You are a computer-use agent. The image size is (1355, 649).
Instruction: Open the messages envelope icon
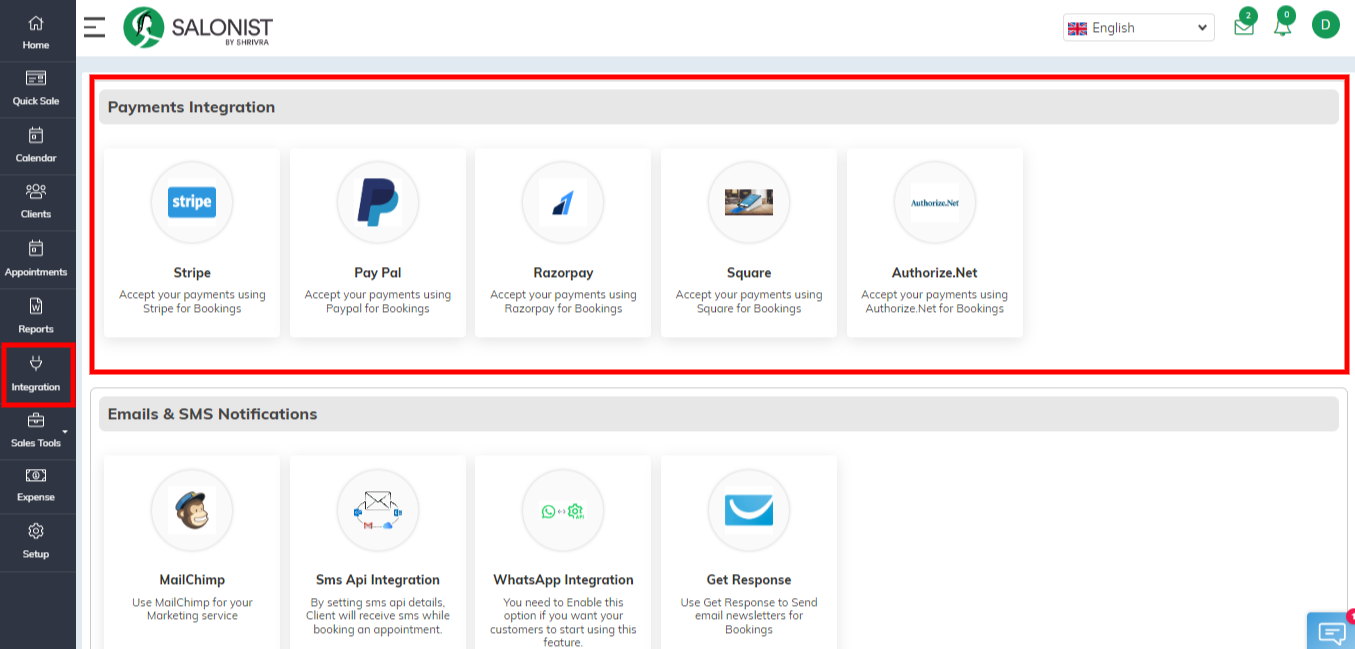[1244, 26]
